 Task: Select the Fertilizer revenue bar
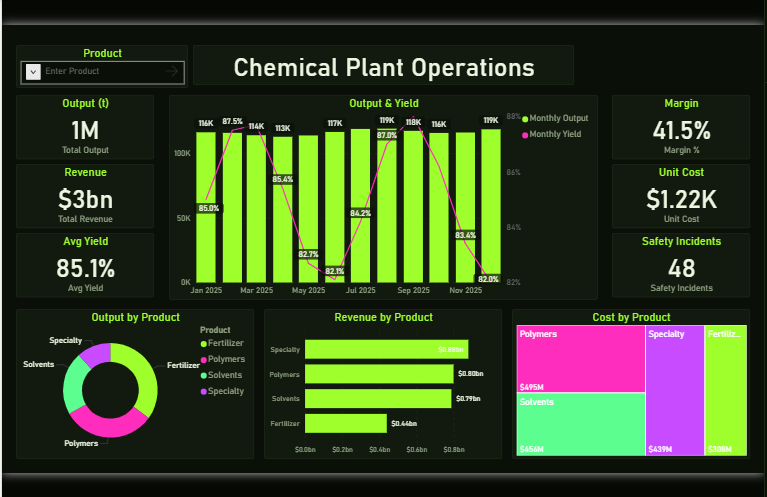[346, 424]
